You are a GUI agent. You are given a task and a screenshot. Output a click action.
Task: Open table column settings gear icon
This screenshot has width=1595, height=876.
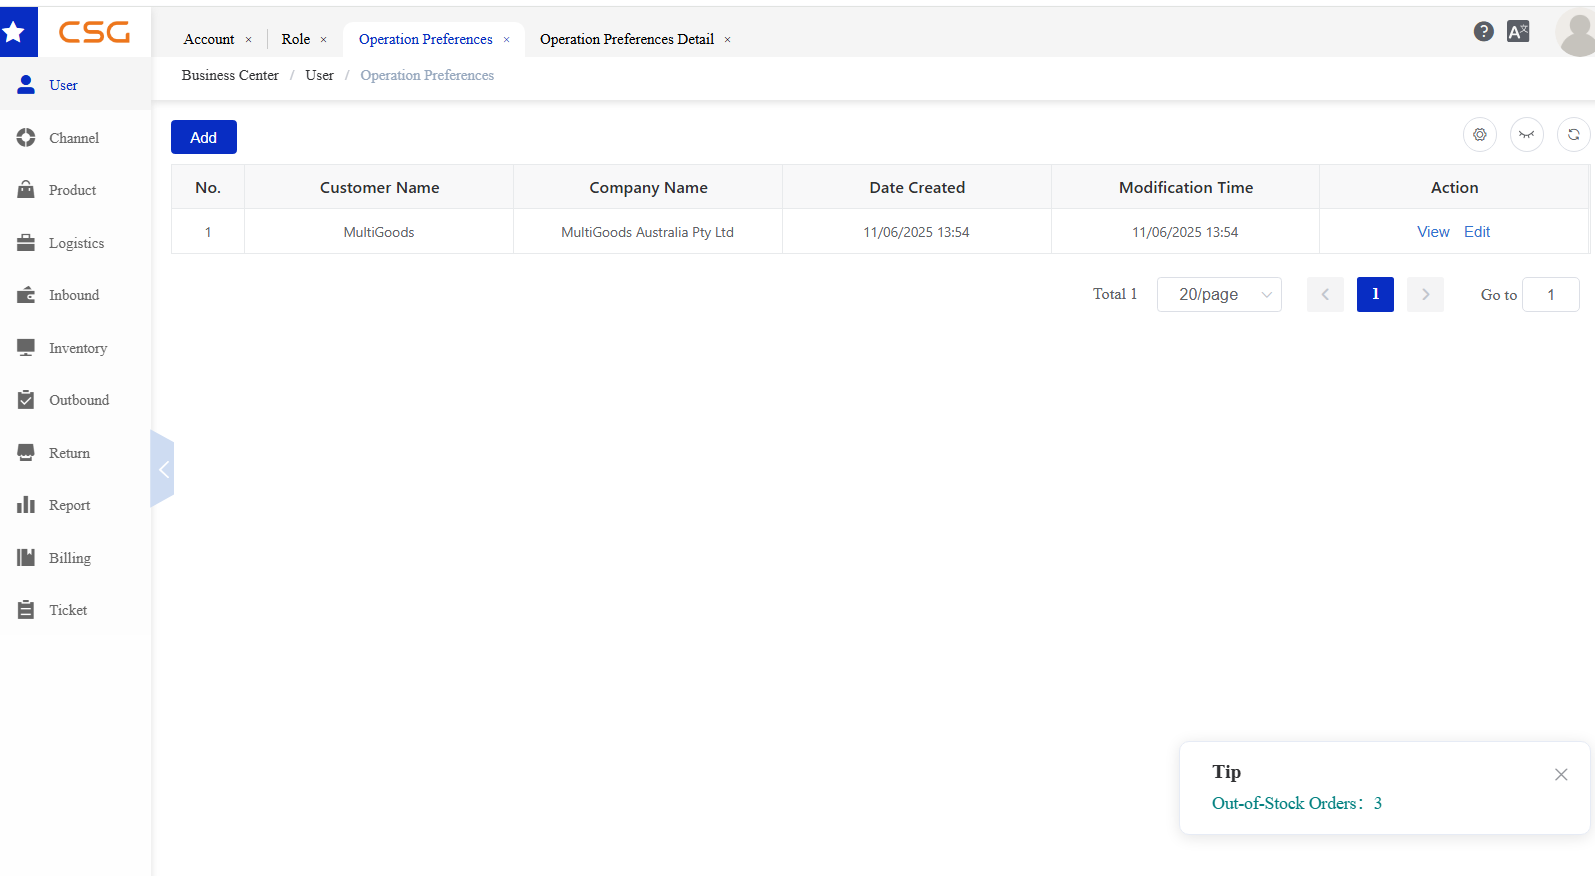click(x=1480, y=134)
